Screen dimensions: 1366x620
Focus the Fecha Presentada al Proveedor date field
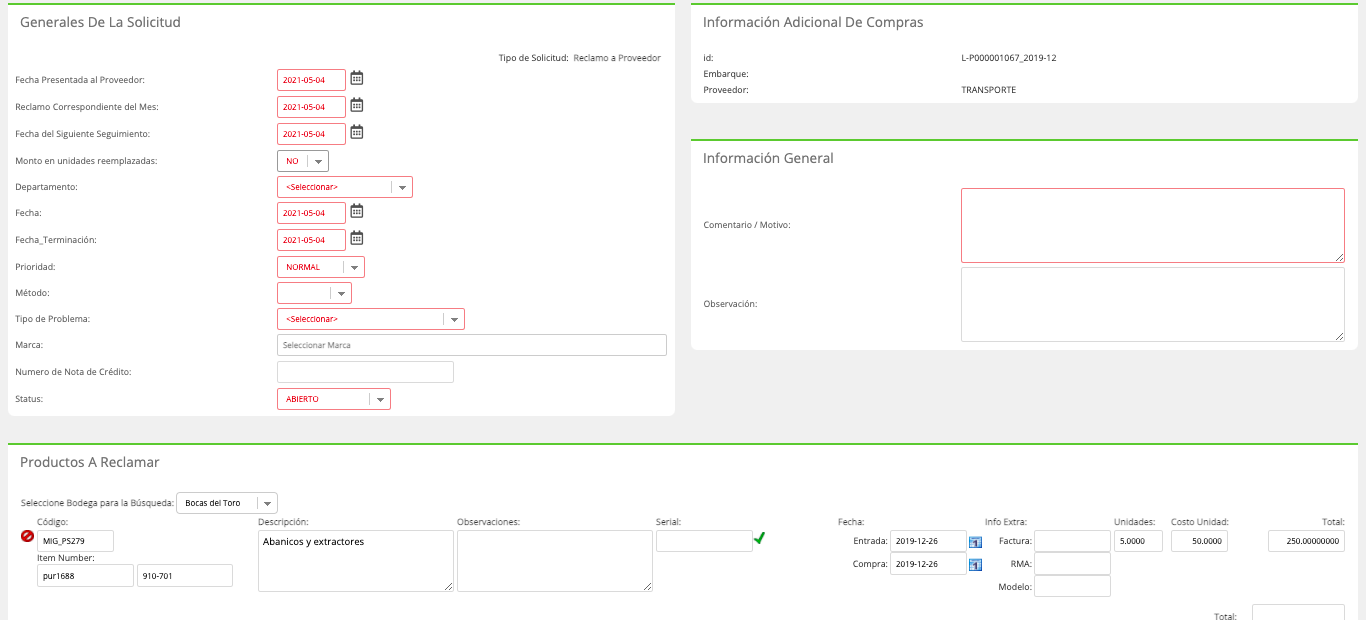[x=311, y=80]
